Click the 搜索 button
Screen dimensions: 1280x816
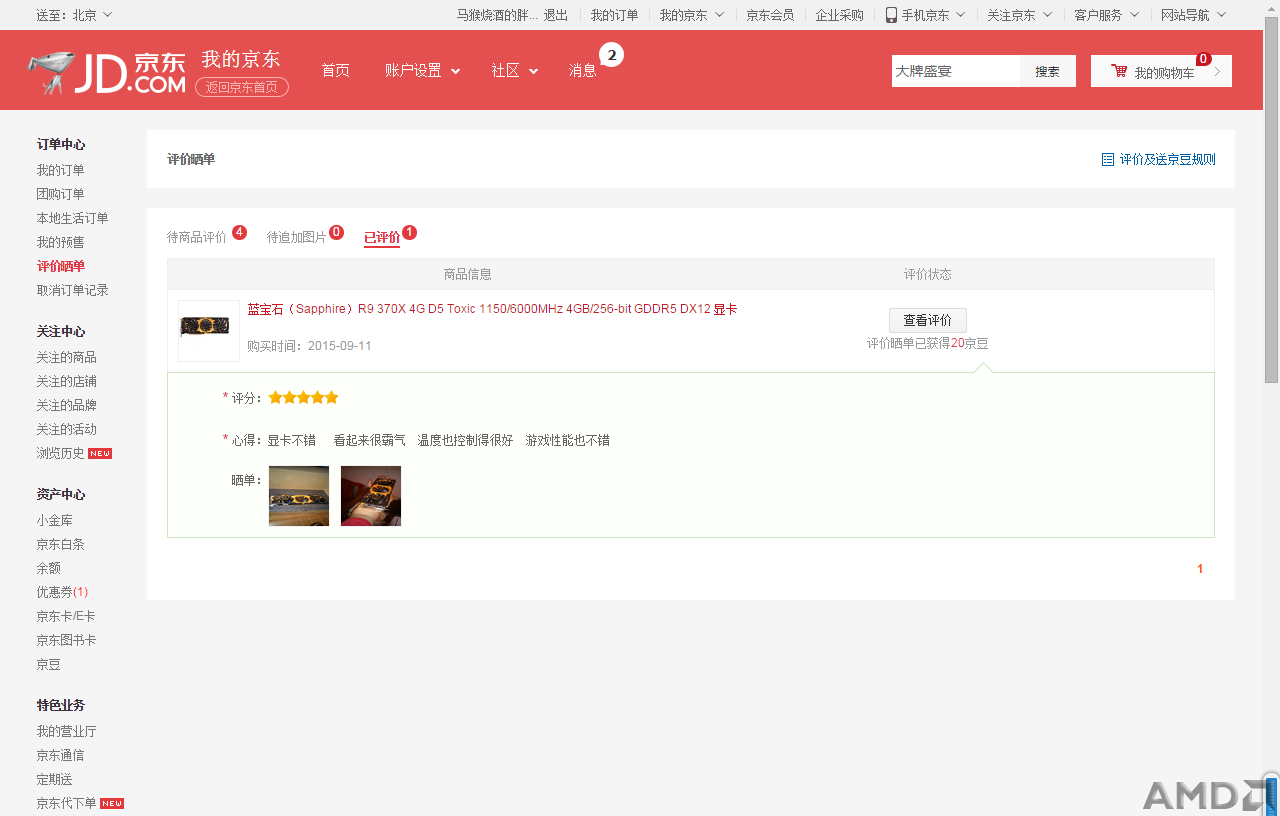tap(1047, 71)
